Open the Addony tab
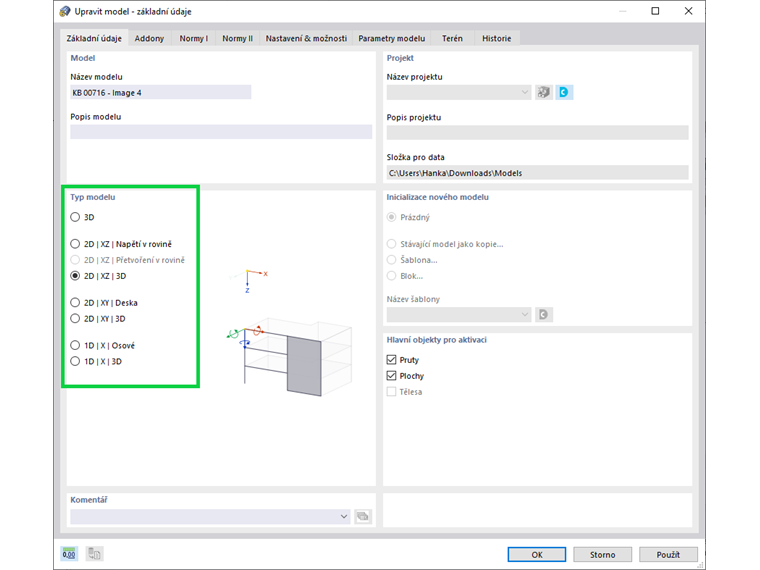This screenshot has height=570, width=760. pos(149,38)
